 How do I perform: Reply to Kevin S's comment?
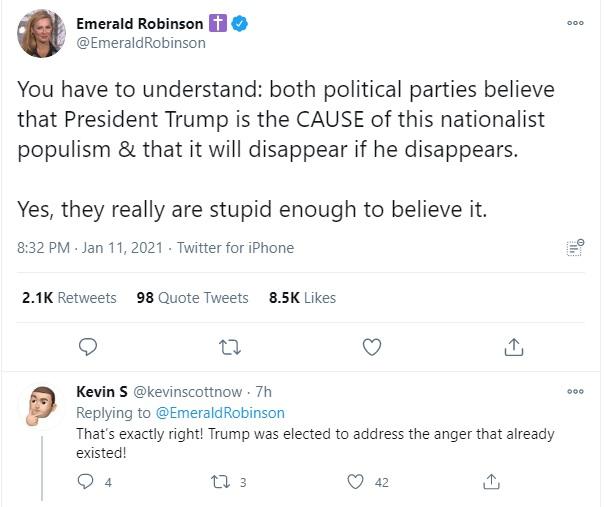(86, 482)
